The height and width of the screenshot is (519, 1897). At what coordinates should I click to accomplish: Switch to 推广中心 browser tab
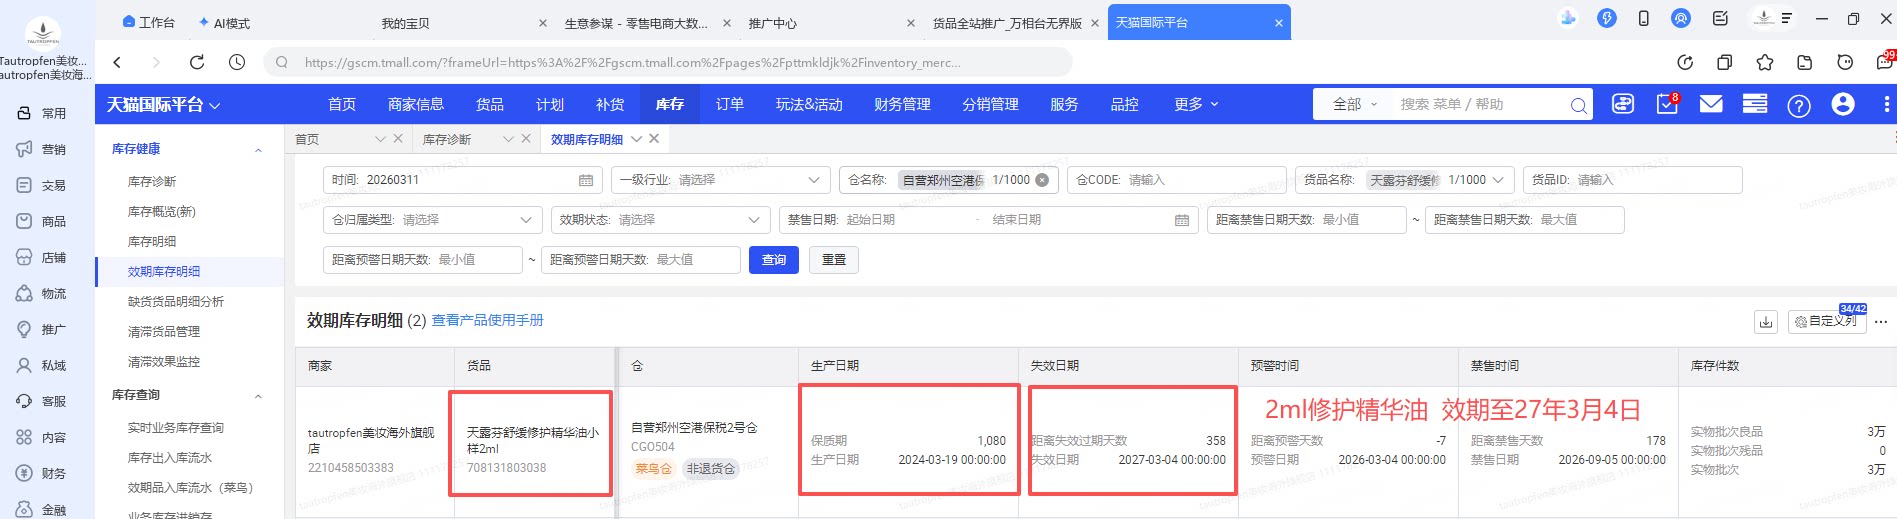(x=773, y=23)
